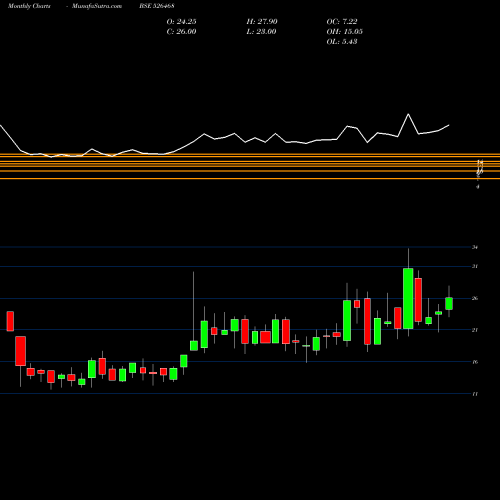Click the 'OH: 15.05' reading

point(345,32)
